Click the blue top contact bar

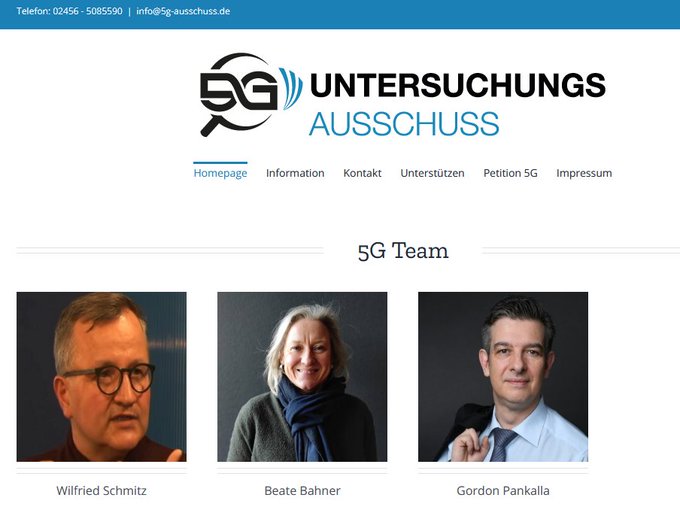340,14
